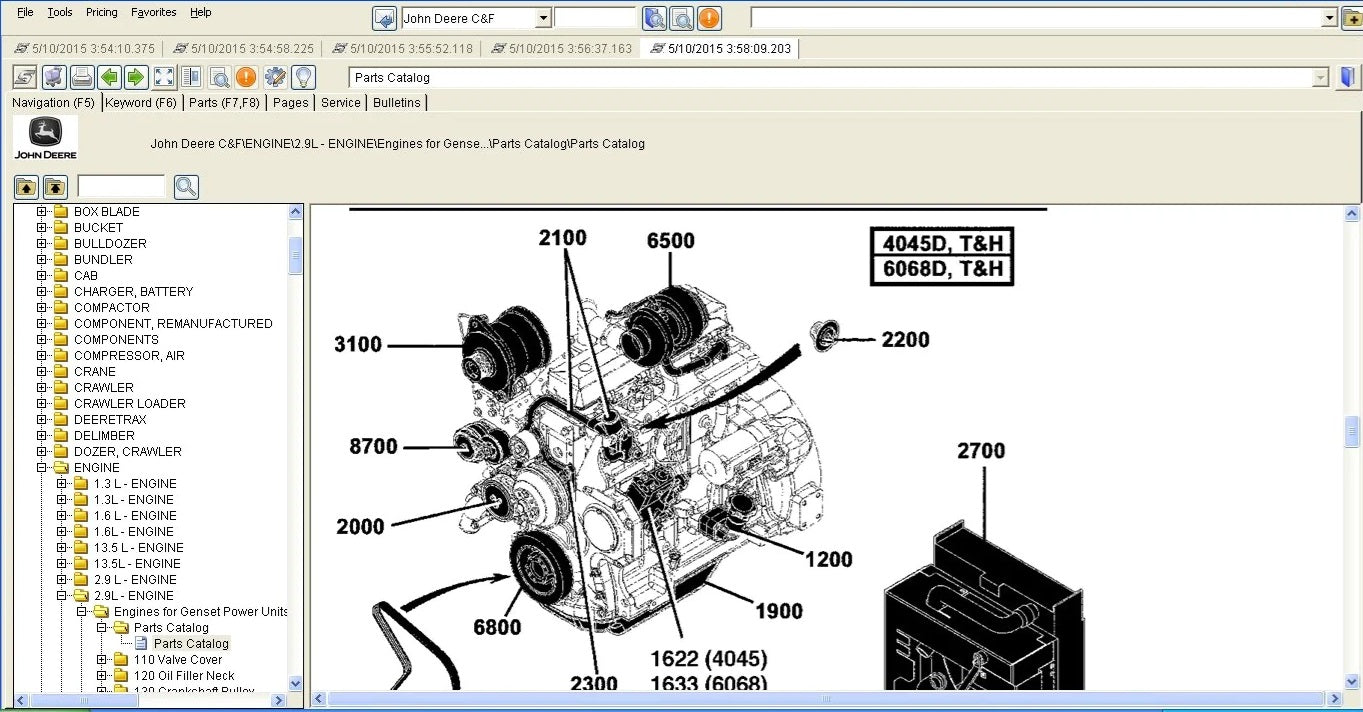This screenshot has width=1363, height=712.
Task: Select the 5/10/2015 3:54:10.375 session tab
Action: click(84, 48)
